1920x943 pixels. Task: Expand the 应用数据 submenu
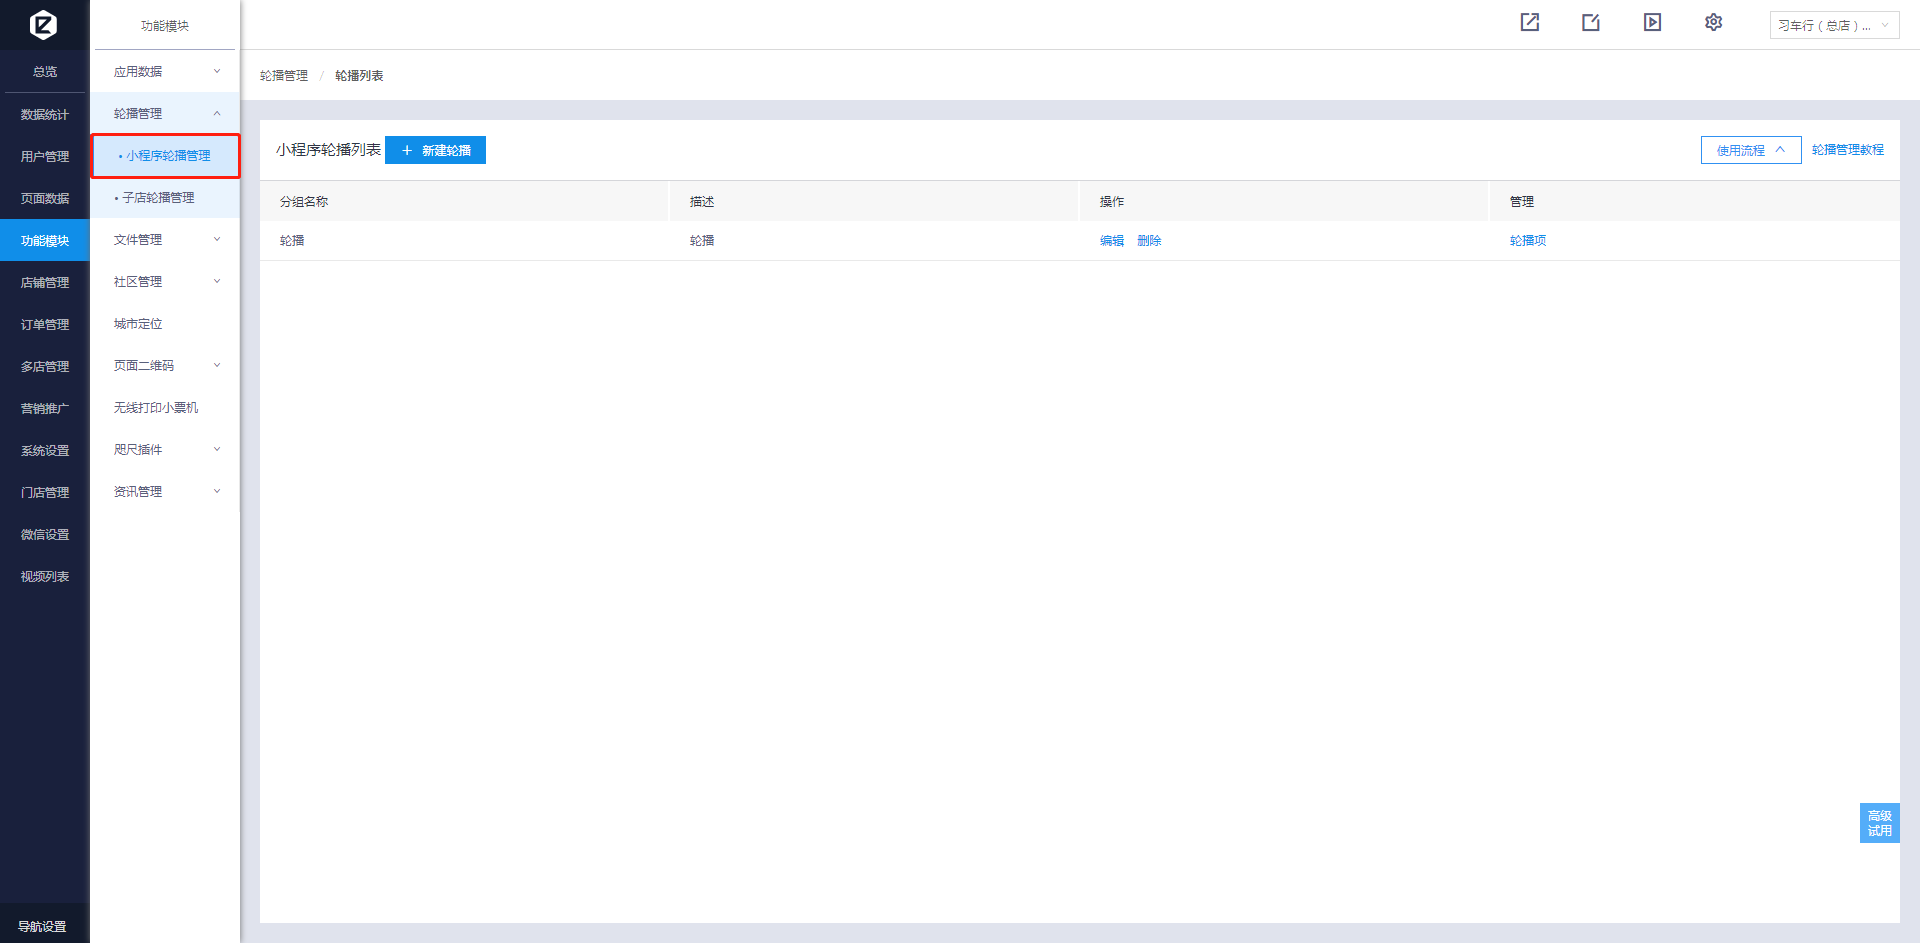pos(166,72)
